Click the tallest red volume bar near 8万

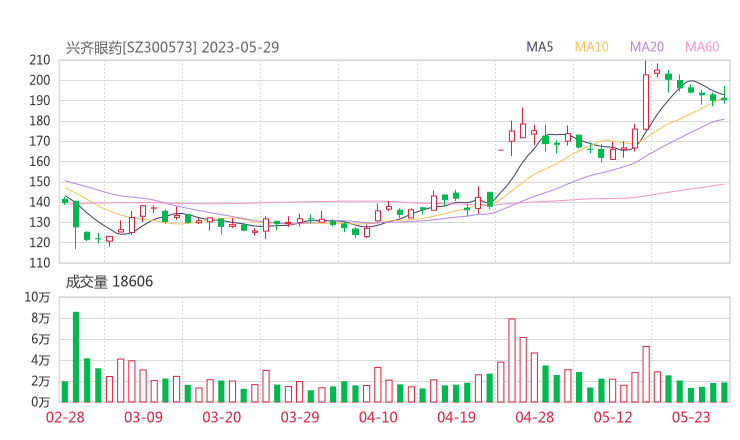point(512,361)
